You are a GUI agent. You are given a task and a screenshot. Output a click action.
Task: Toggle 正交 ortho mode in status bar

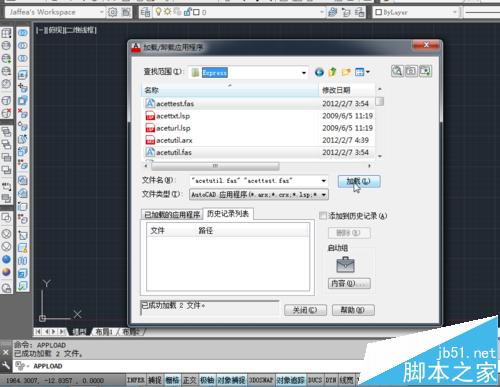point(190,380)
